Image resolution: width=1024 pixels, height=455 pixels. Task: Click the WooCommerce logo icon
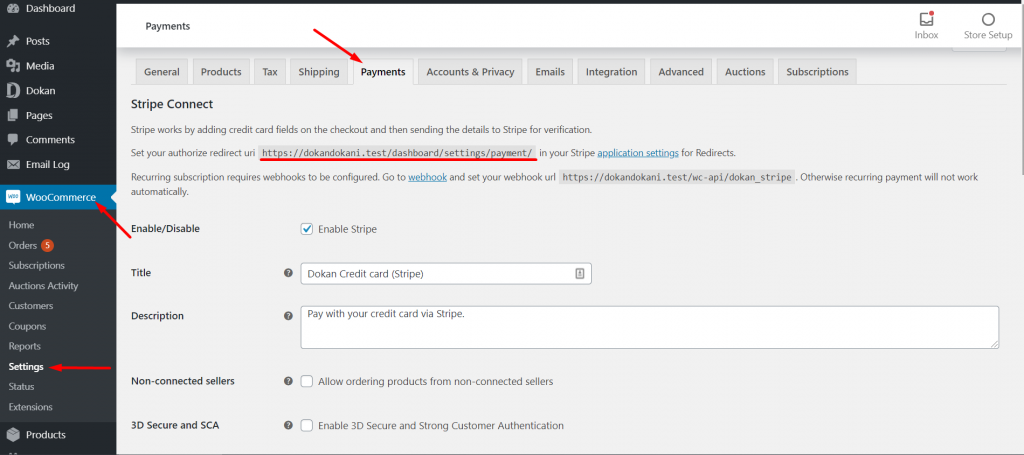pos(12,197)
